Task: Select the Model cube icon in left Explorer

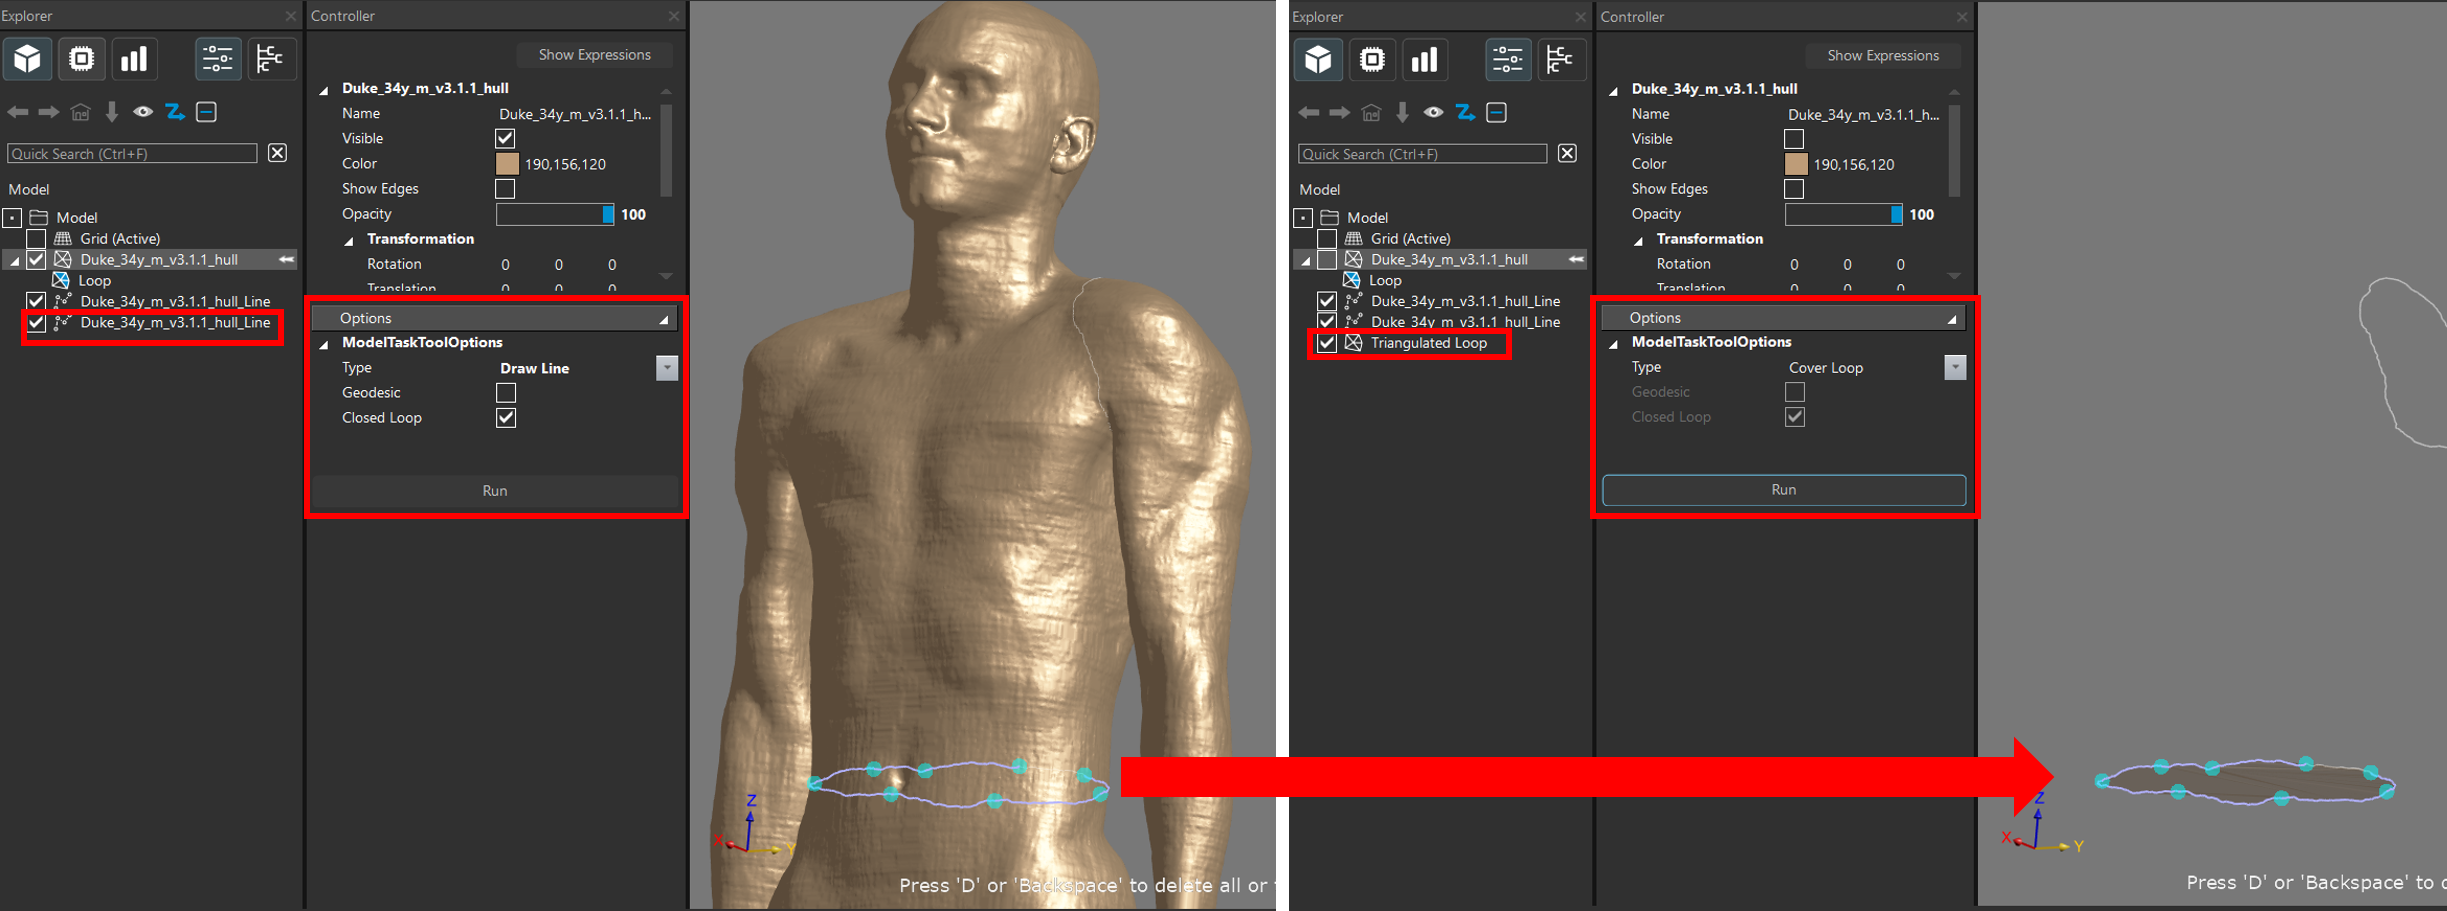Action: point(27,59)
